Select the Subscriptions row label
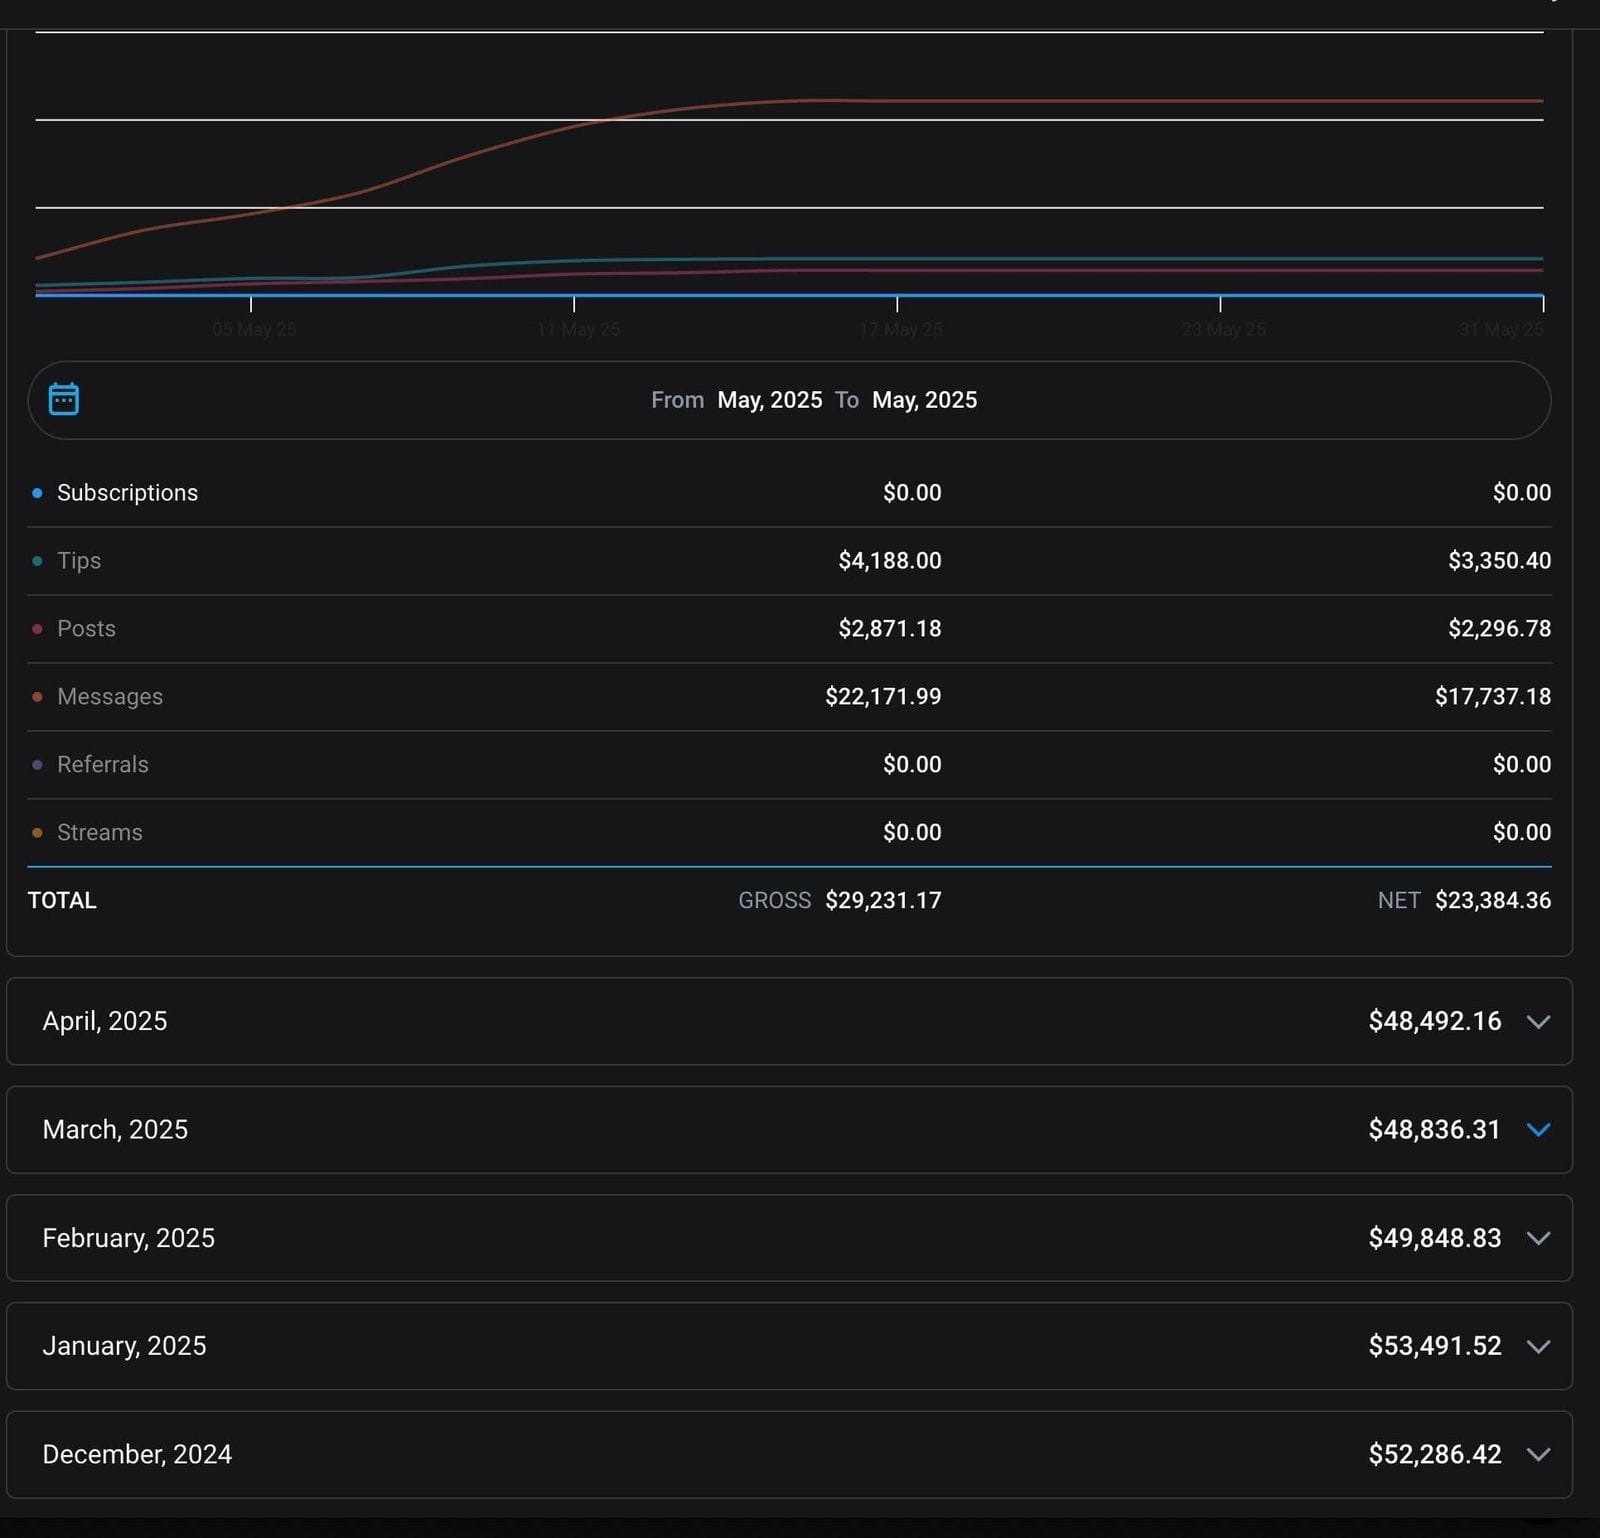This screenshot has width=1600, height=1538. coord(127,493)
